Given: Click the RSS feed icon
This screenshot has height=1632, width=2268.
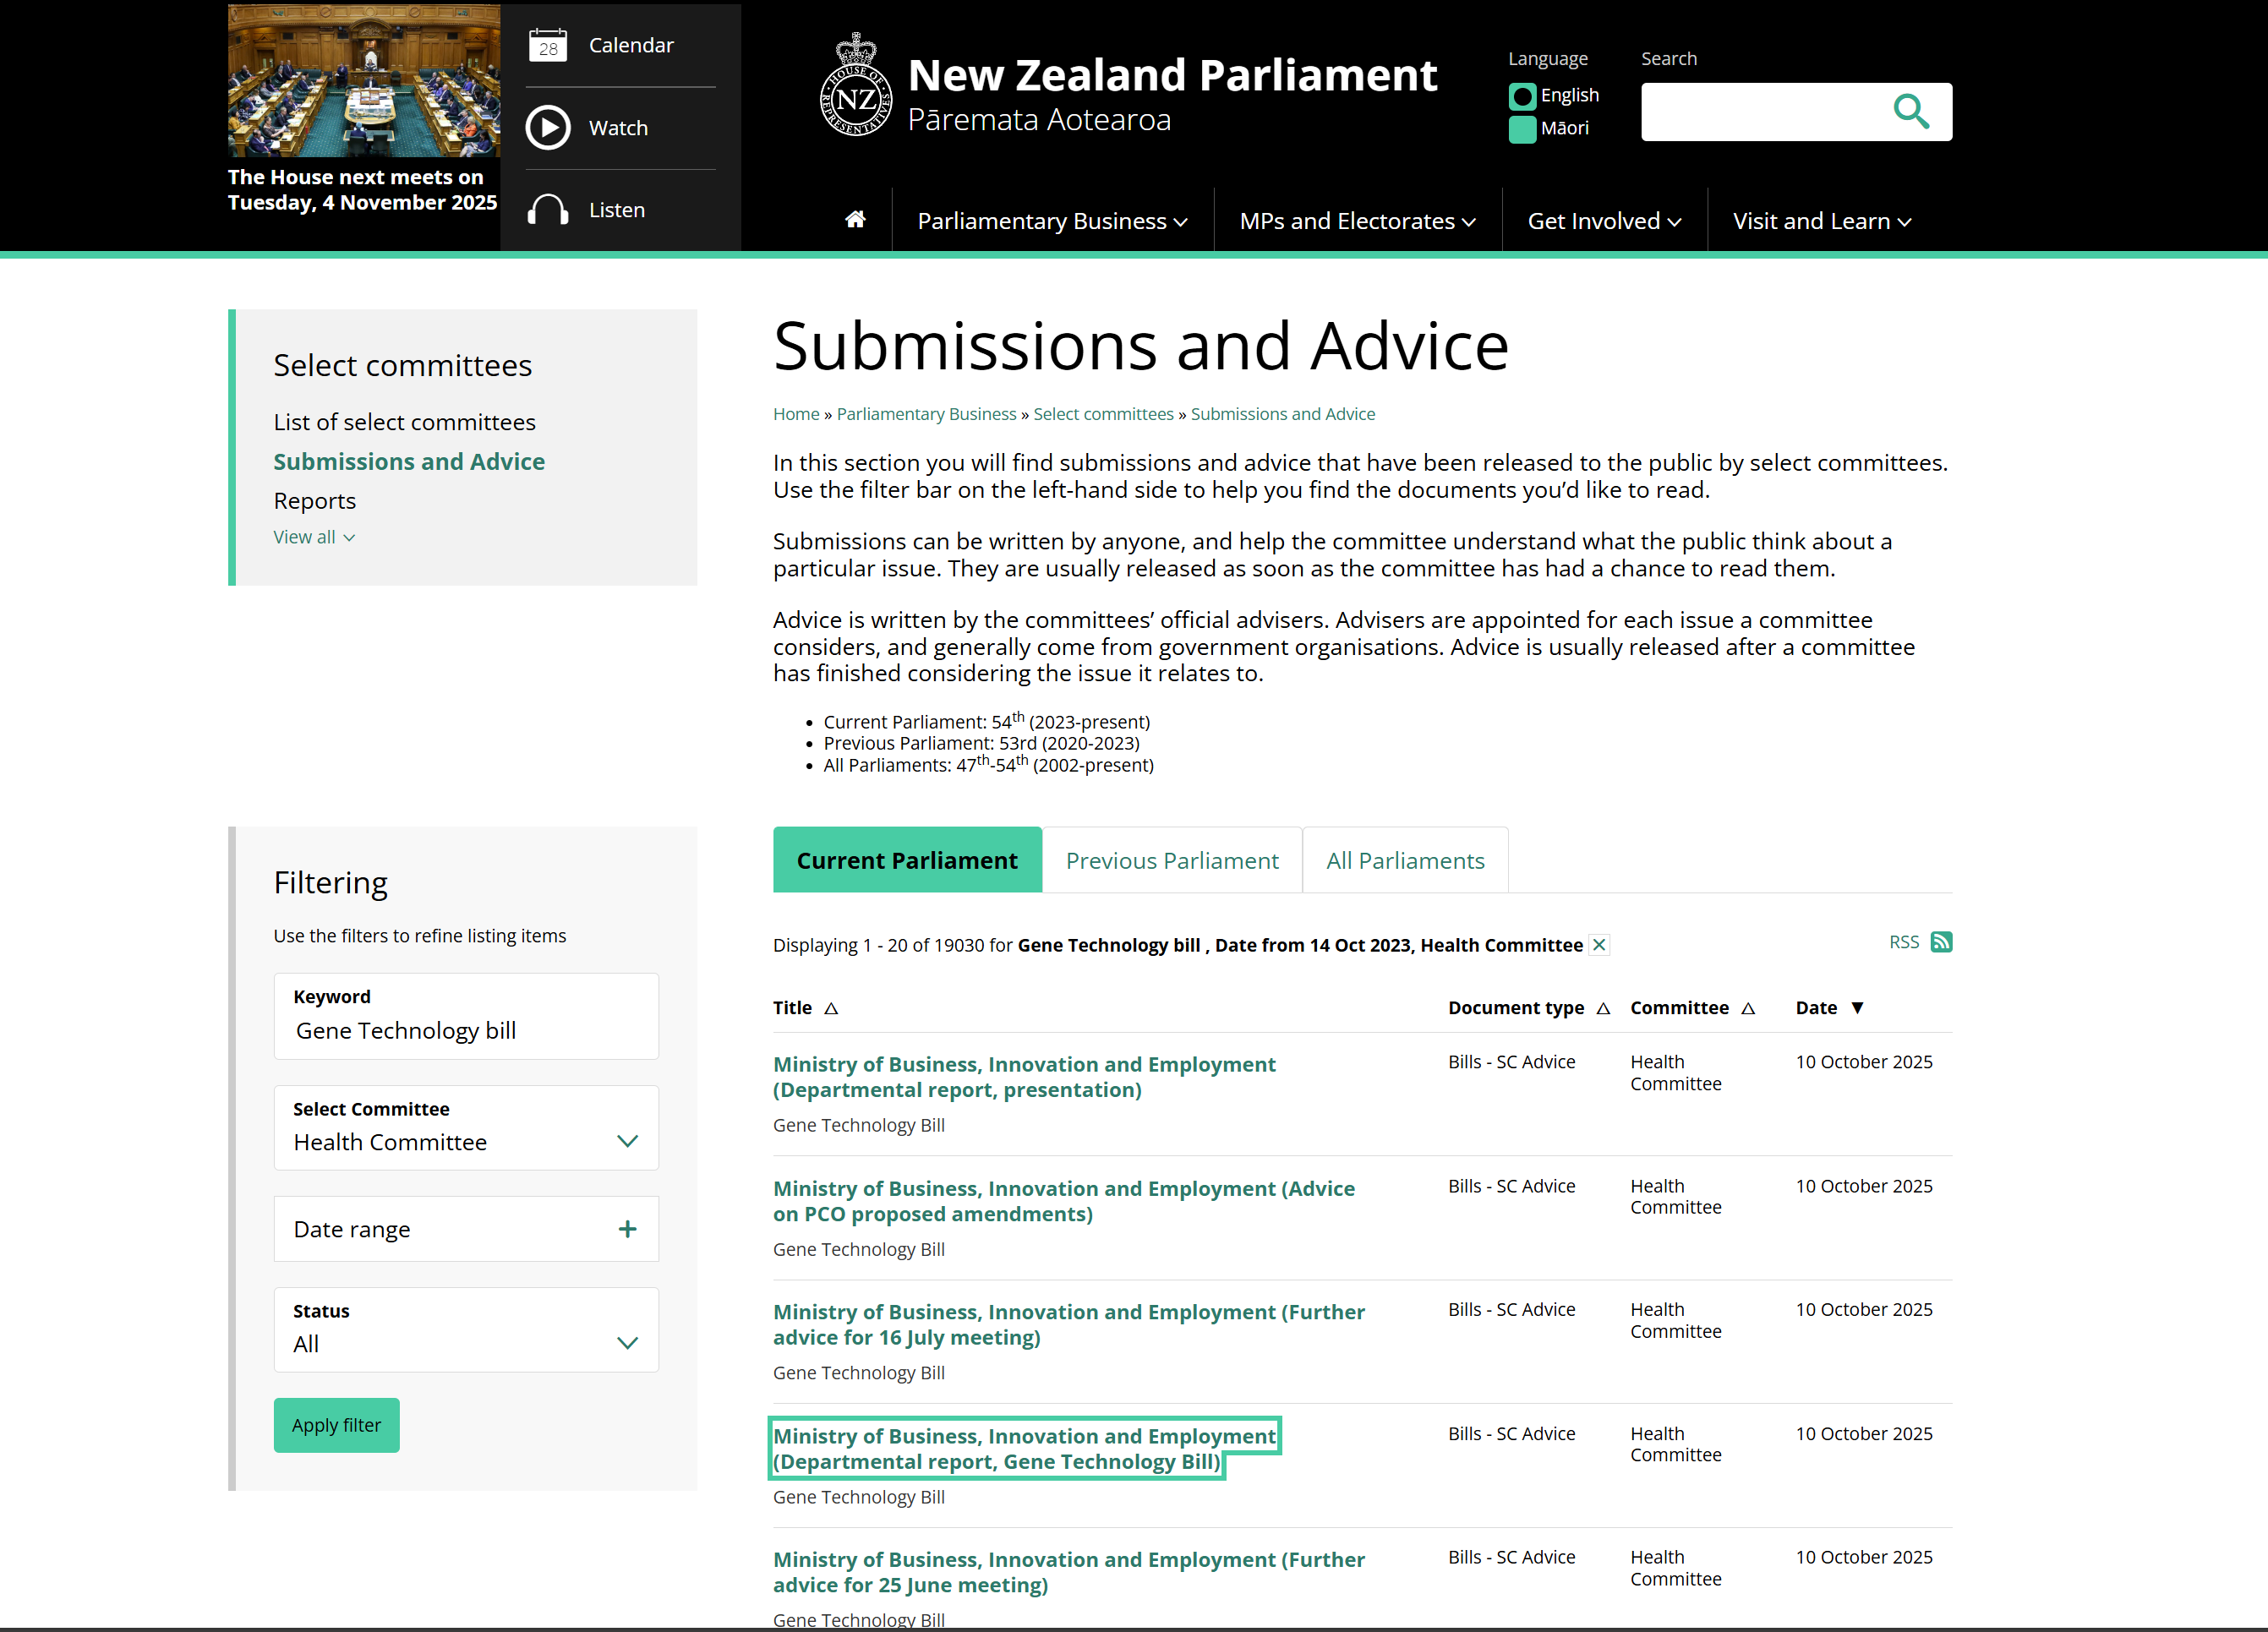Looking at the screenshot, I should coord(1940,942).
